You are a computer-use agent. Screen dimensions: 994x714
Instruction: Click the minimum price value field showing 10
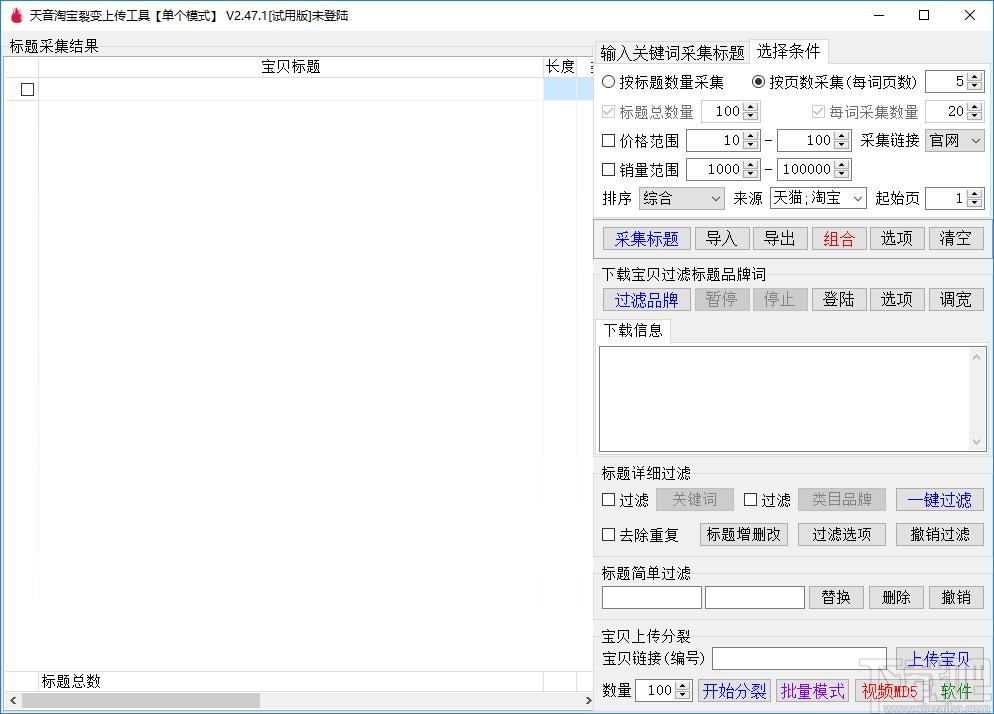point(715,140)
